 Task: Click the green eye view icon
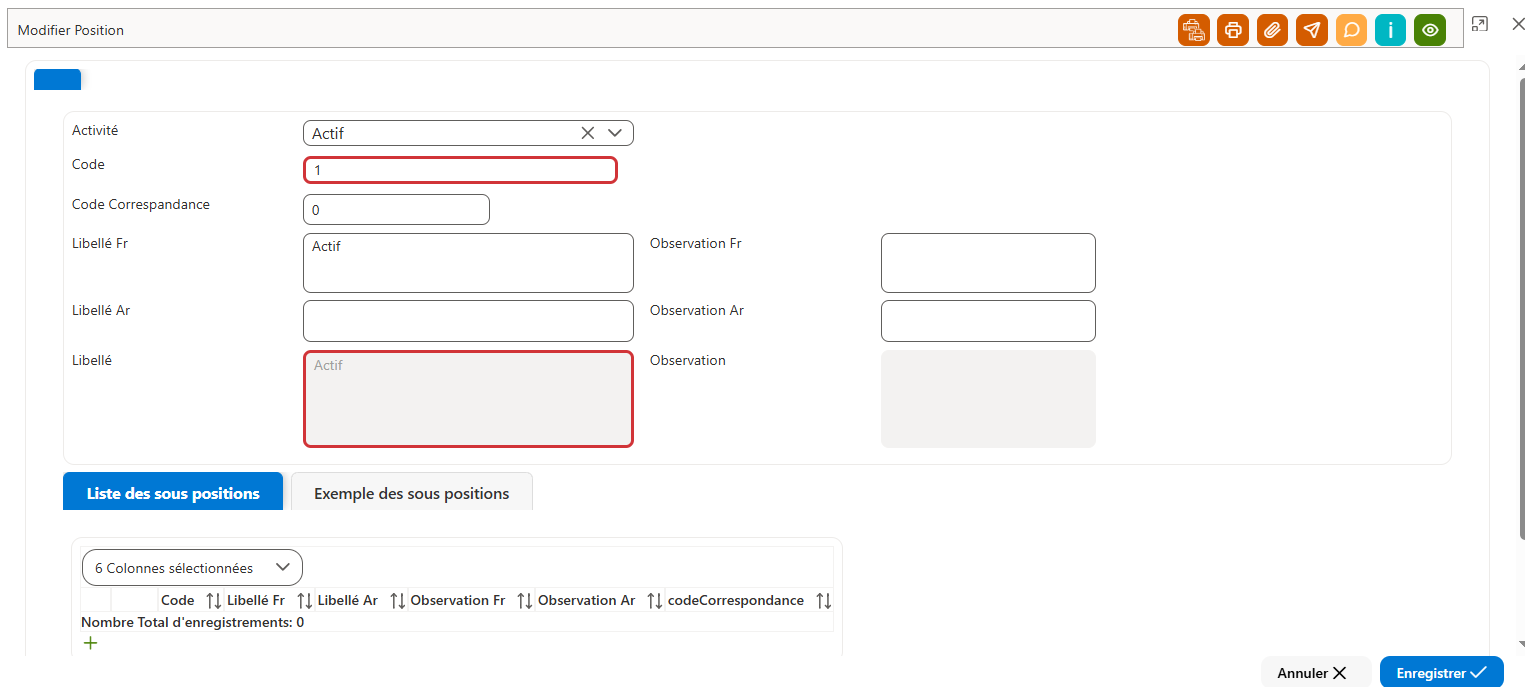pyautogui.click(x=1430, y=30)
